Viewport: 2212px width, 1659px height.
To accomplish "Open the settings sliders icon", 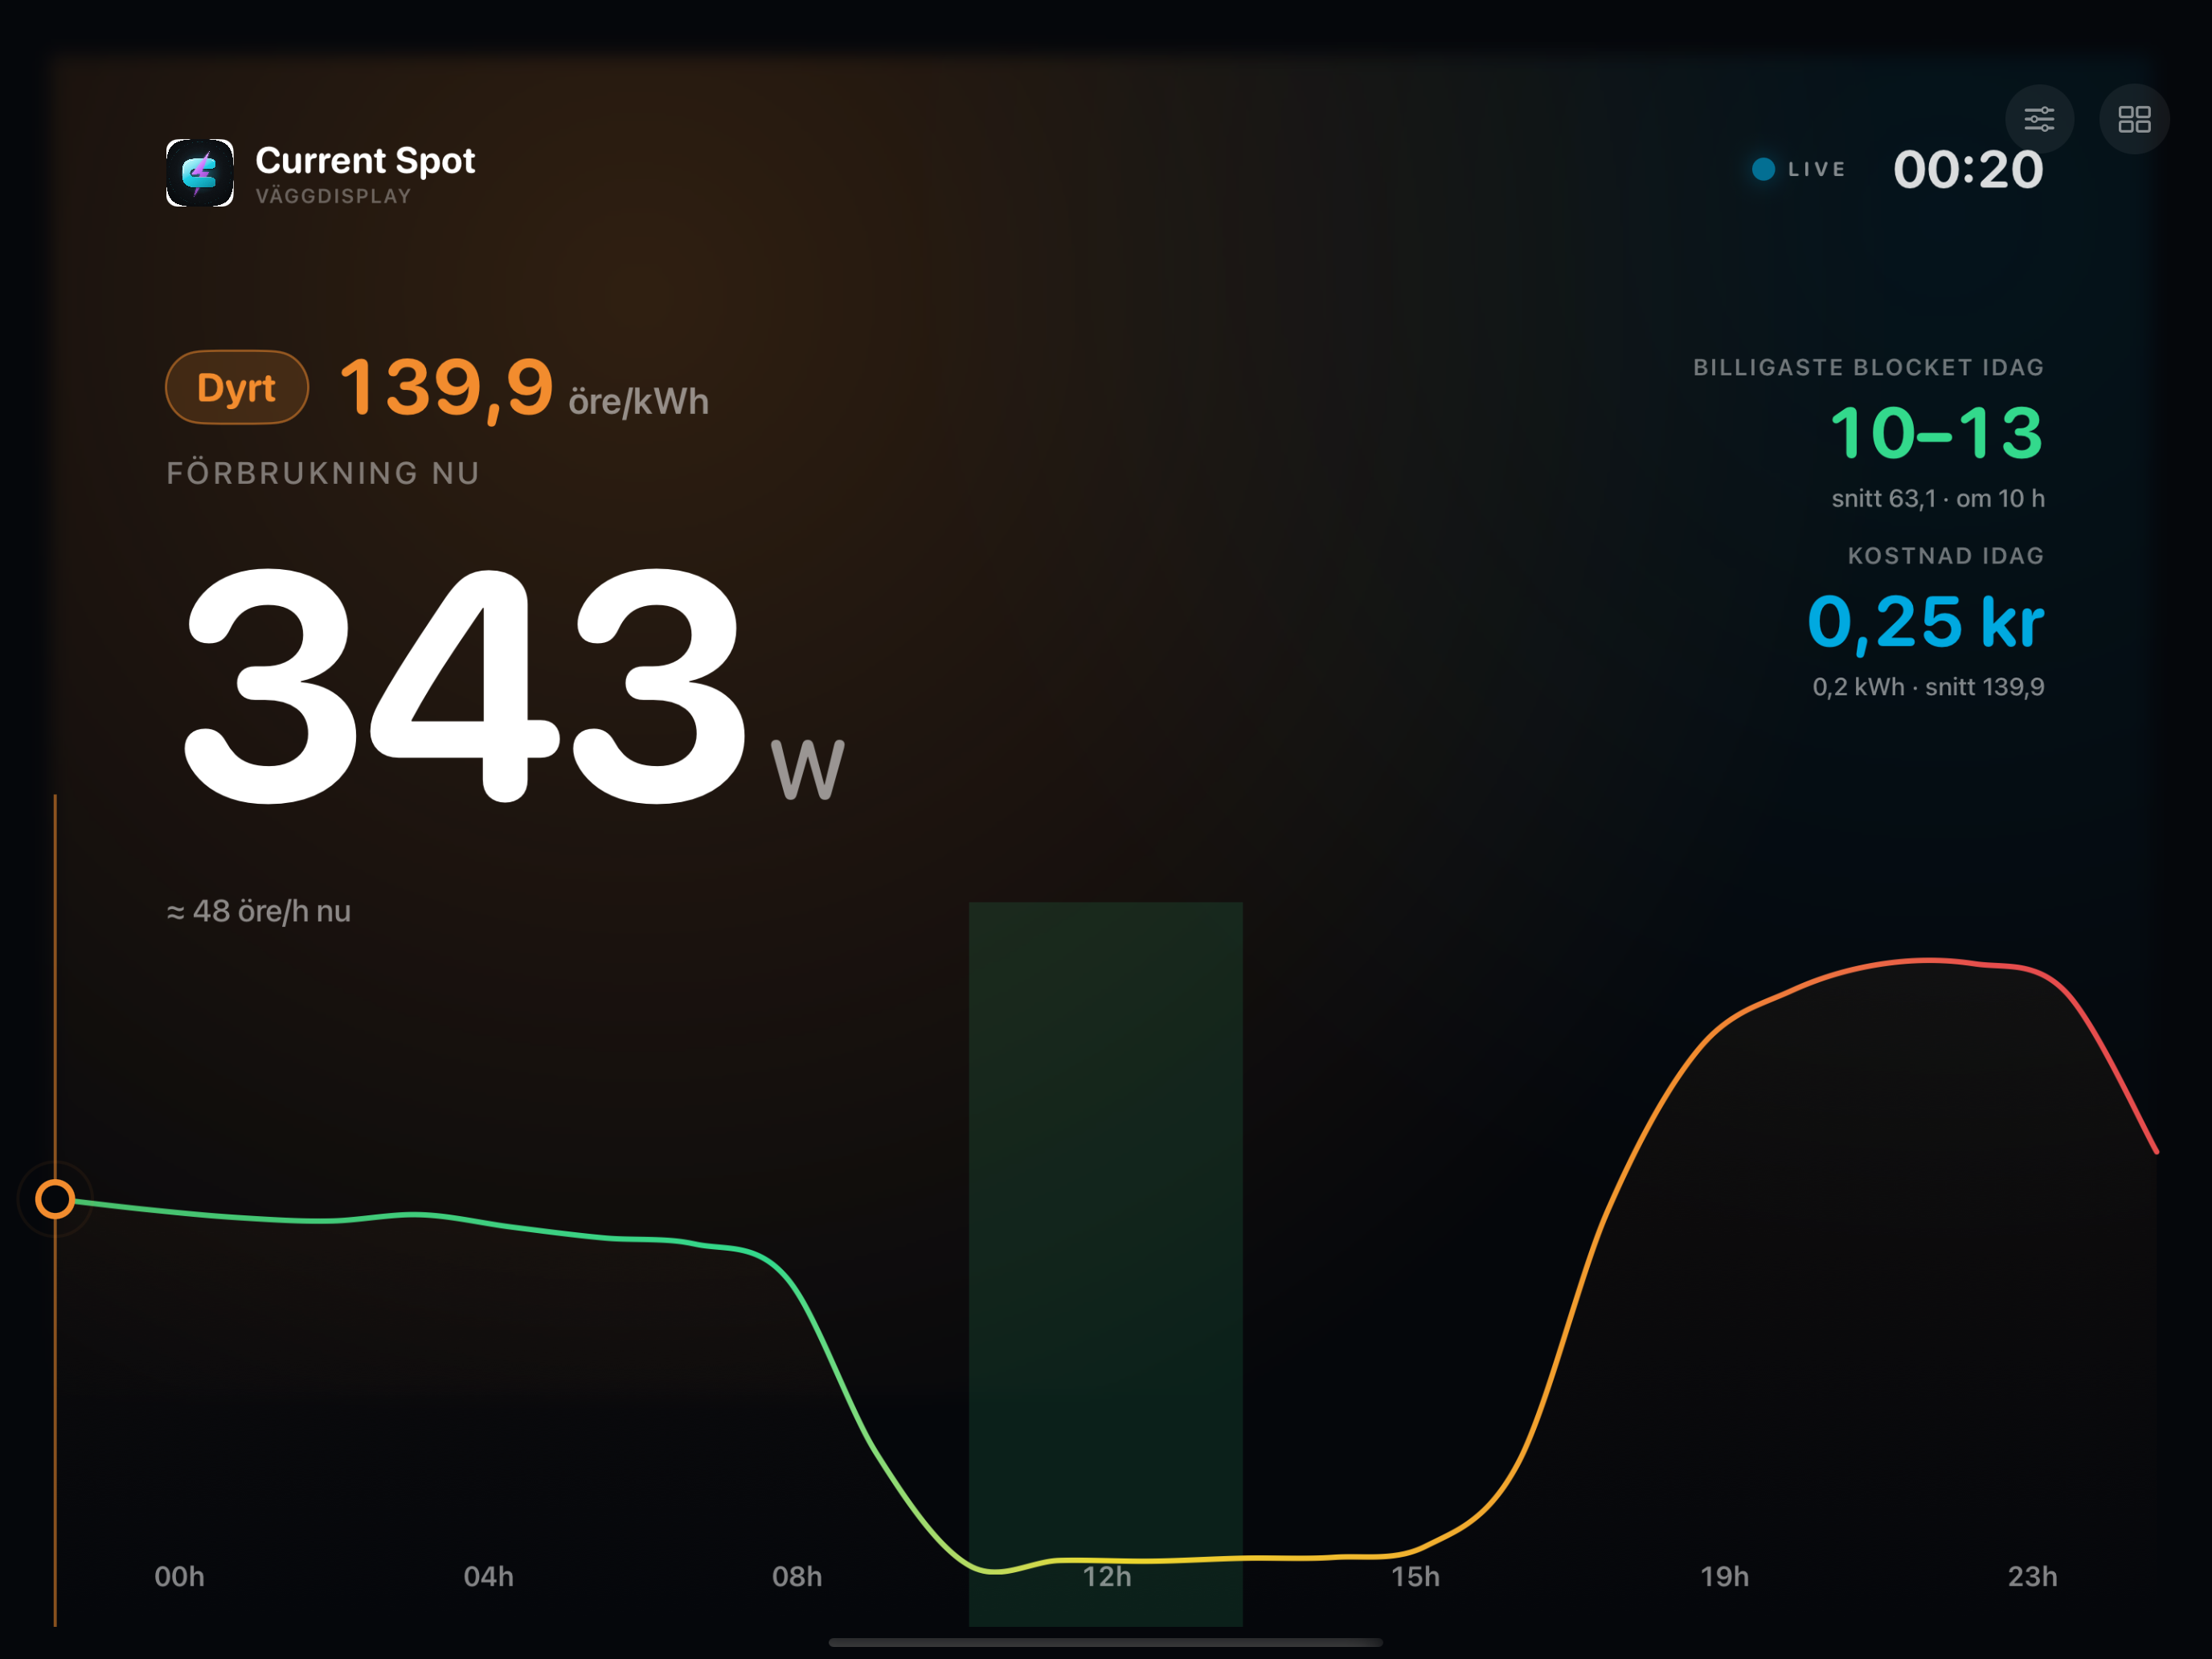I will point(2039,119).
